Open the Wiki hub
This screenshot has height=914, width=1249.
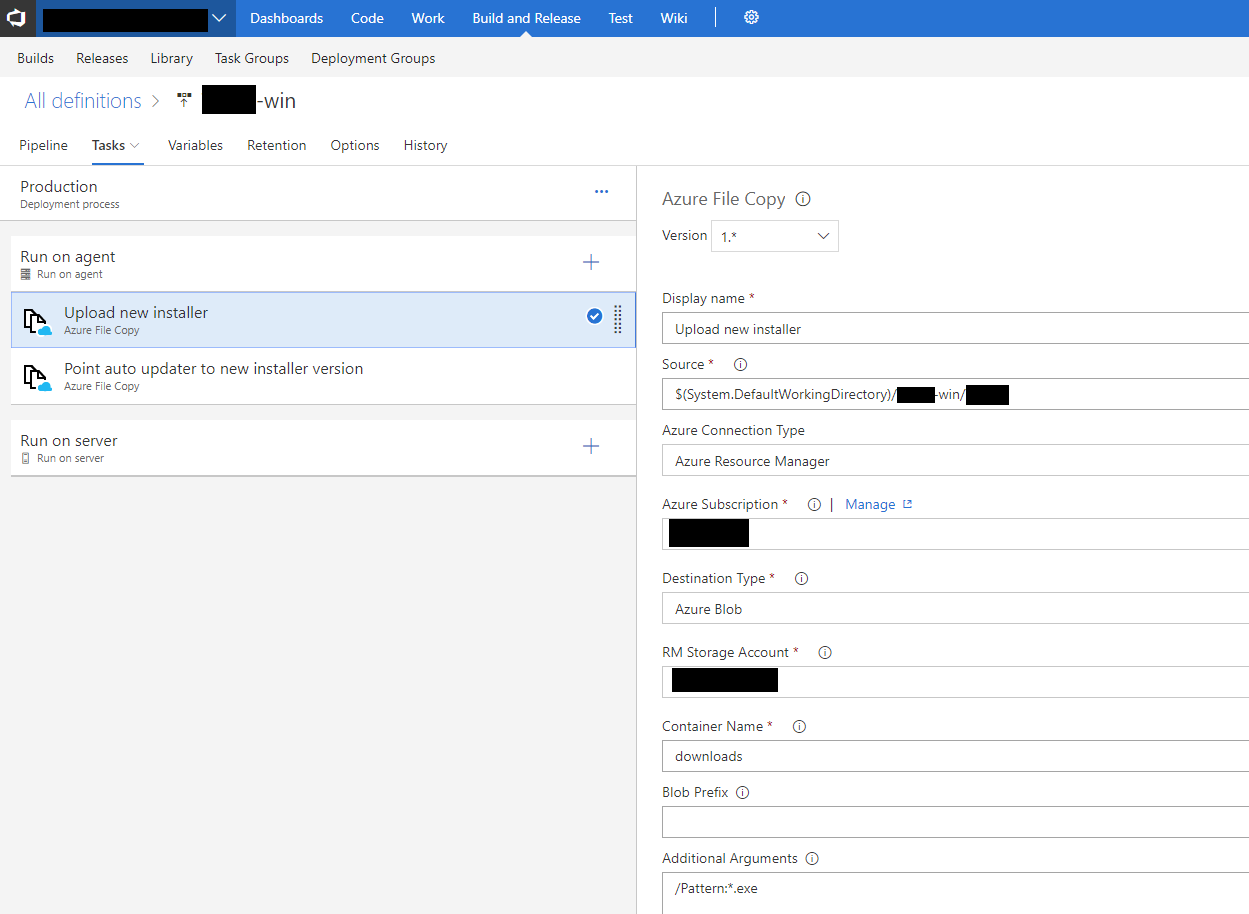(x=674, y=18)
